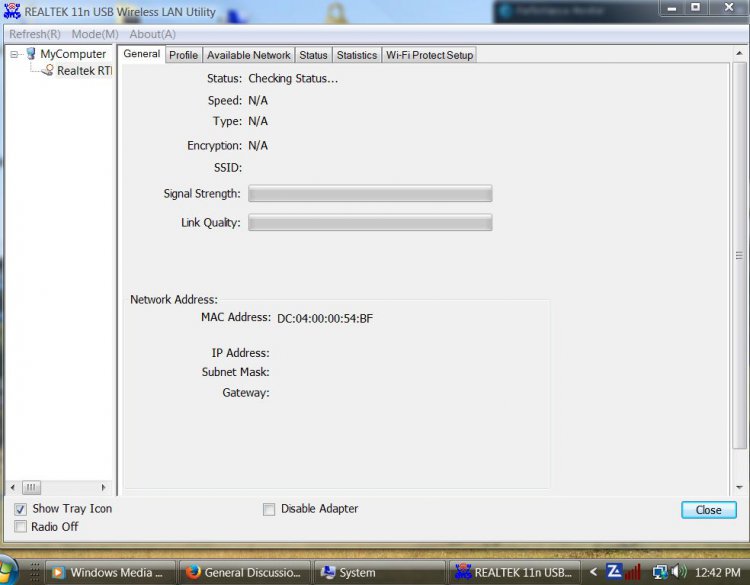Click the MAC address DC:04:00:00:54:BF
The image size is (750, 585).
(325, 319)
